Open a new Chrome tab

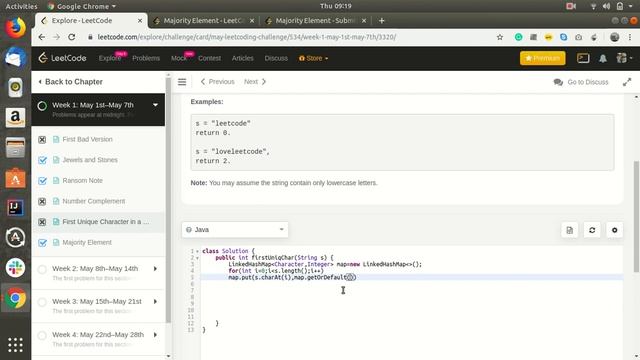[382, 20]
